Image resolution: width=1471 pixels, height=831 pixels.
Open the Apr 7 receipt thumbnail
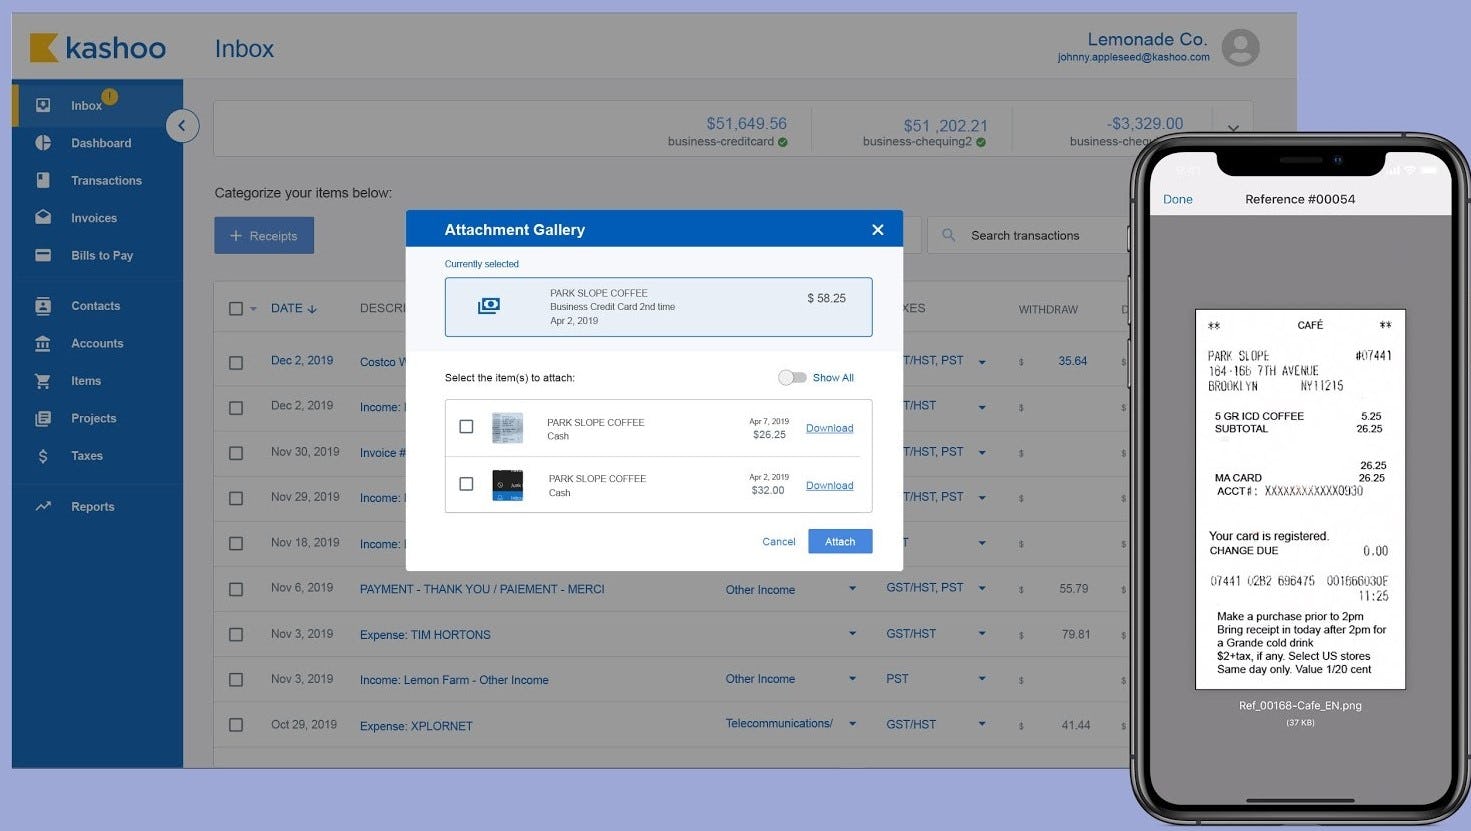coord(508,428)
